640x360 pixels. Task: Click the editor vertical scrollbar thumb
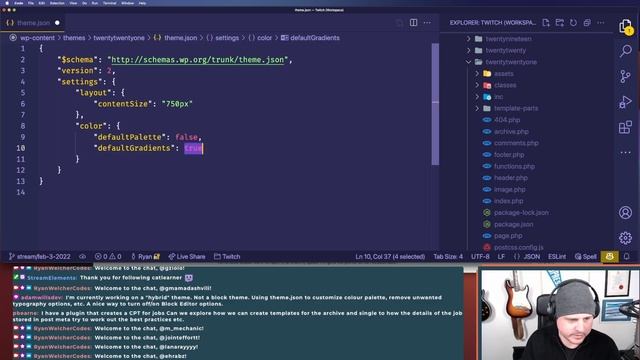point(435,104)
